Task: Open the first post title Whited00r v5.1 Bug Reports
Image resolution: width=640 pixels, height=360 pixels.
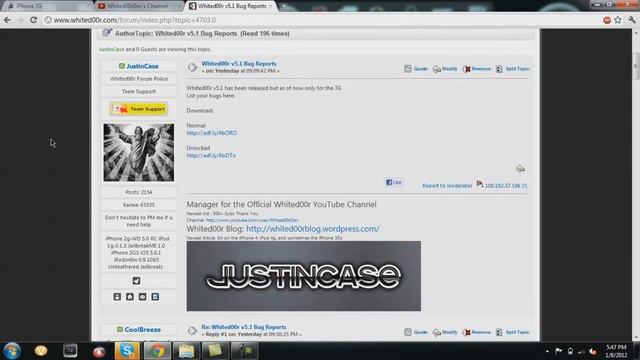Action: click(239, 64)
